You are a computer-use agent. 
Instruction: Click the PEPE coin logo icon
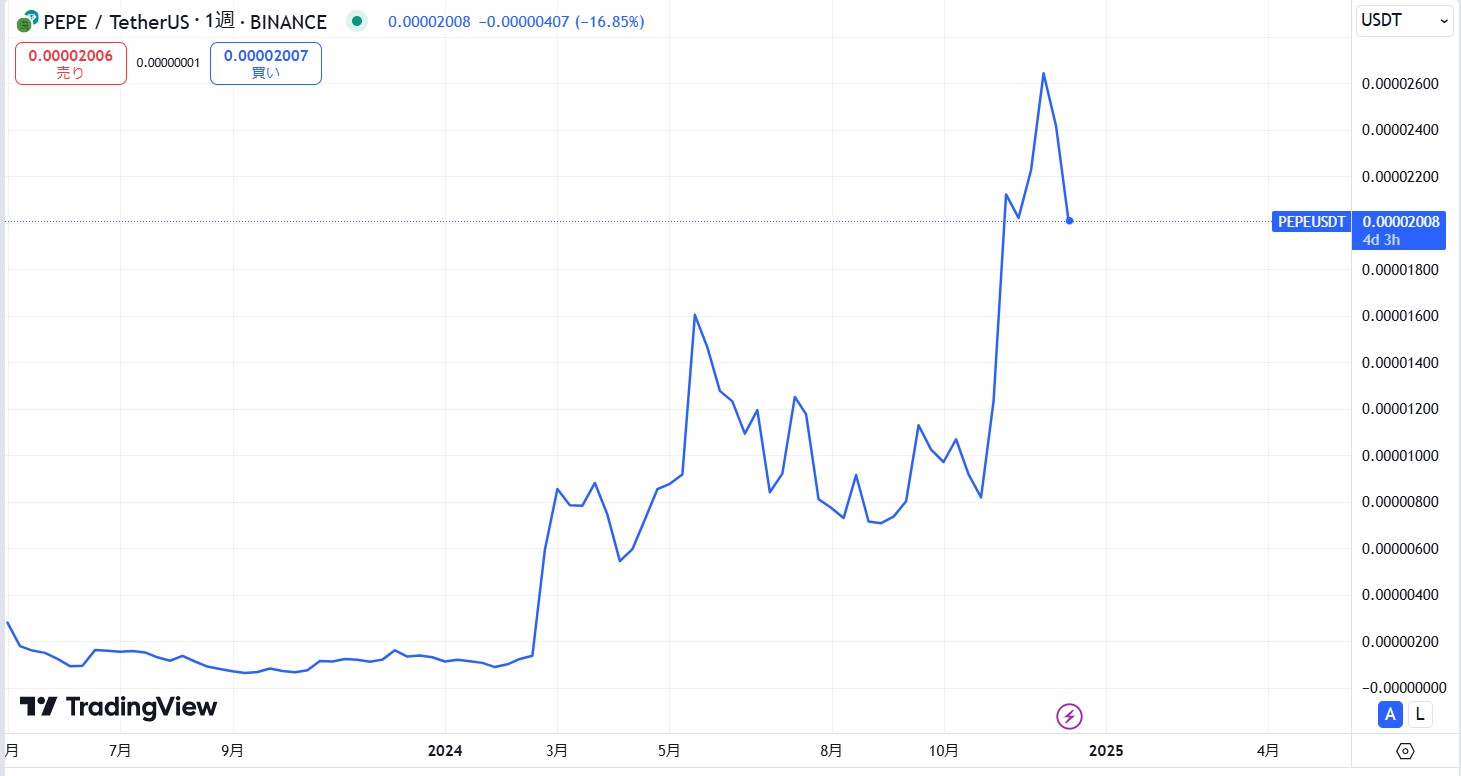click(27, 20)
